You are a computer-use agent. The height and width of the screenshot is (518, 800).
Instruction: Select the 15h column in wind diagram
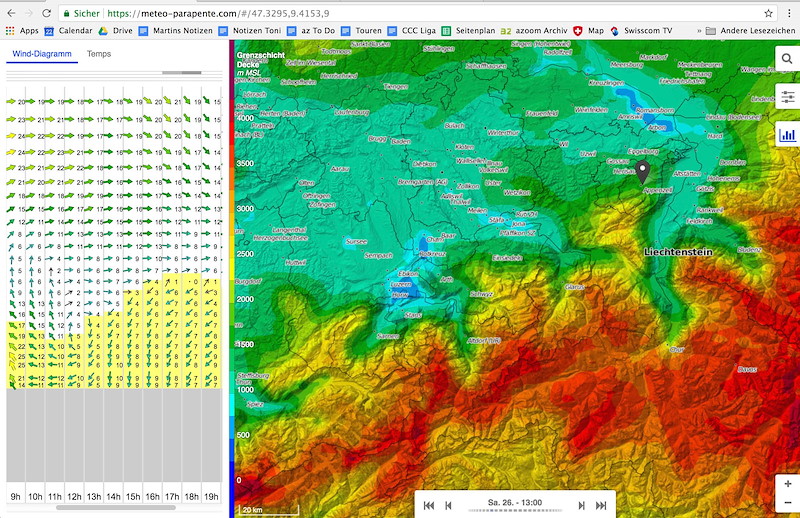tap(133, 496)
